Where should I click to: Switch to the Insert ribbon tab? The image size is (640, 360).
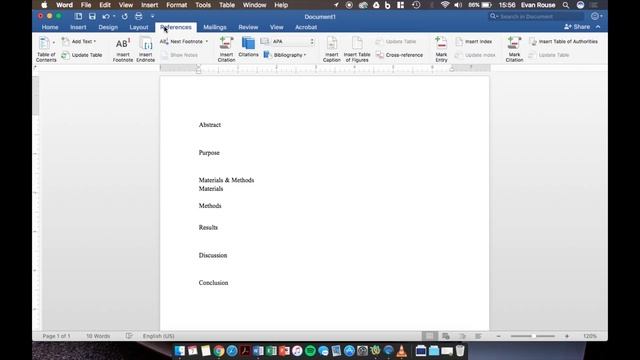click(x=78, y=27)
